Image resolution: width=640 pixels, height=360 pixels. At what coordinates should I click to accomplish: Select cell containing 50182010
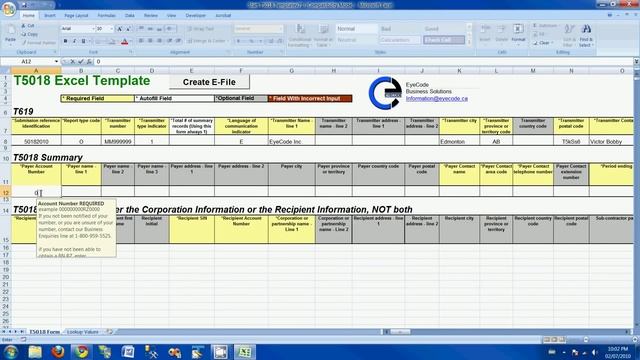36,142
